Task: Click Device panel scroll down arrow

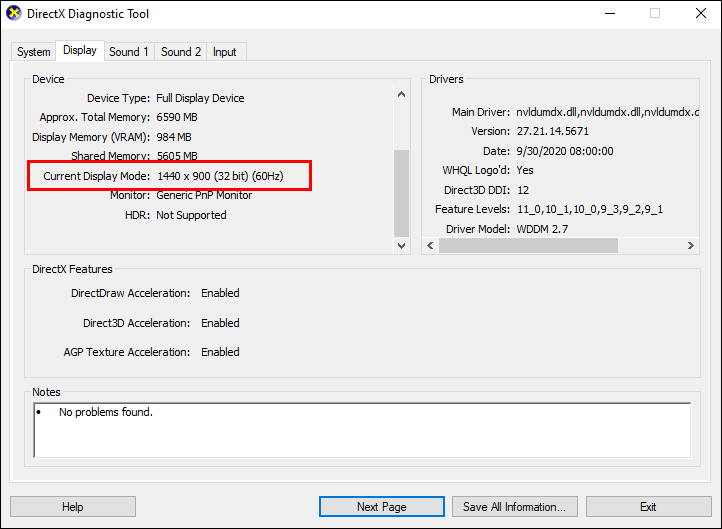Action: pyautogui.click(x=402, y=245)
